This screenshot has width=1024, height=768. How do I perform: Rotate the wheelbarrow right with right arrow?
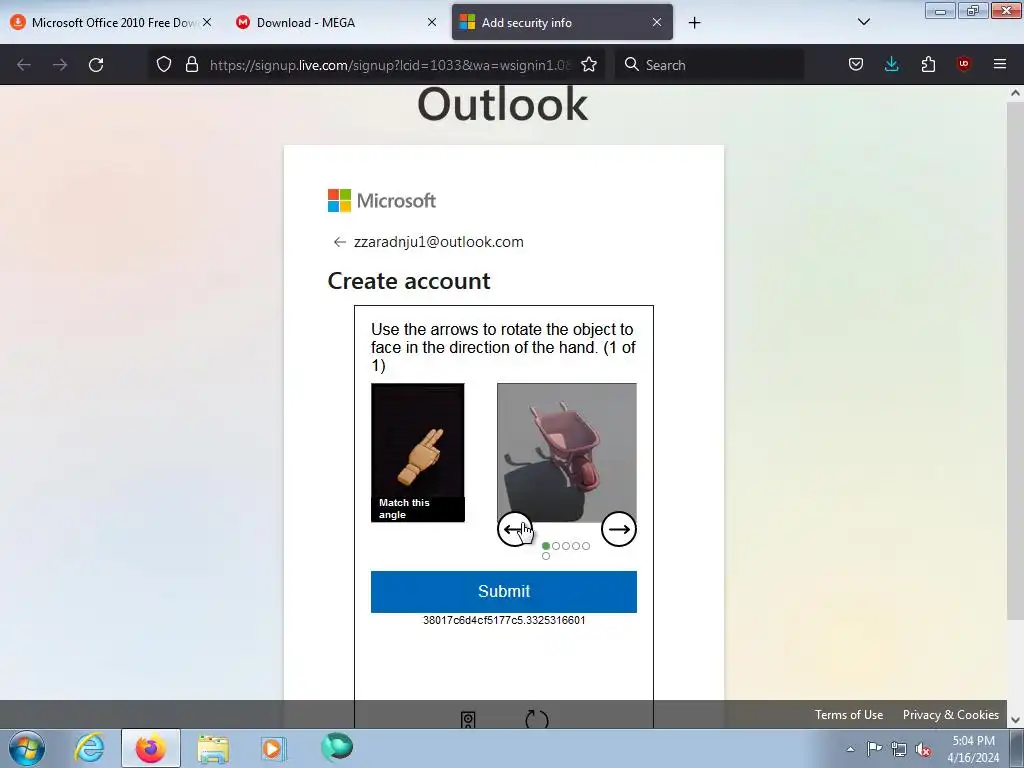coord(618,529)
